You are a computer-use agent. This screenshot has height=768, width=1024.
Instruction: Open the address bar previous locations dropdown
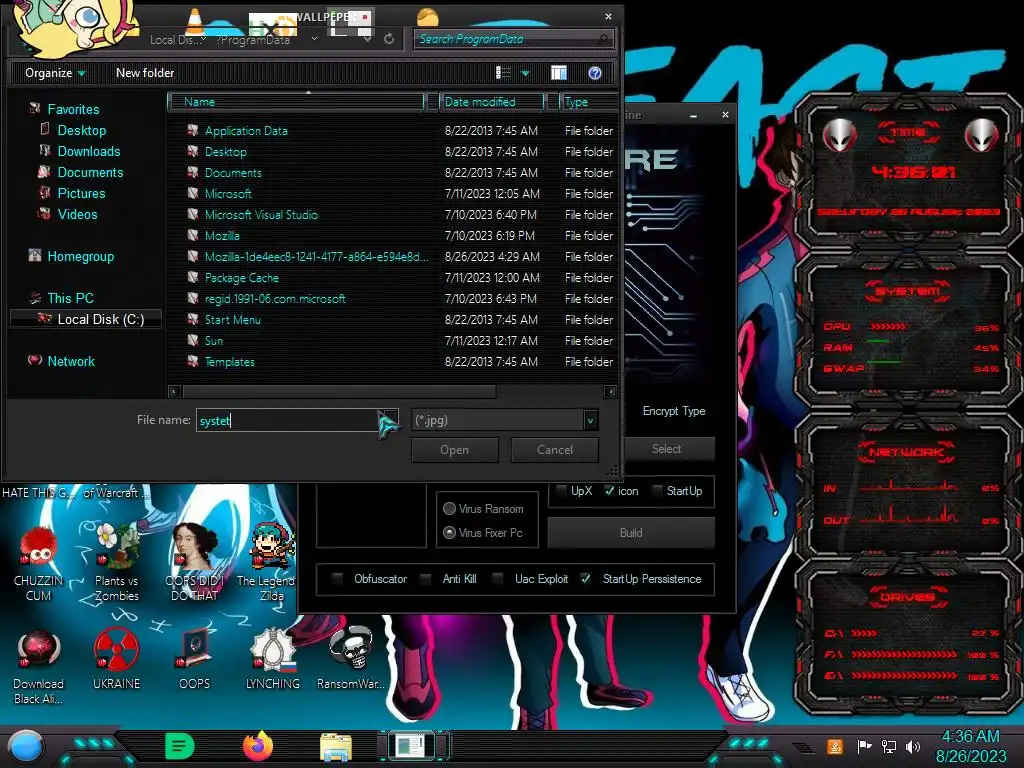point(367,39)
